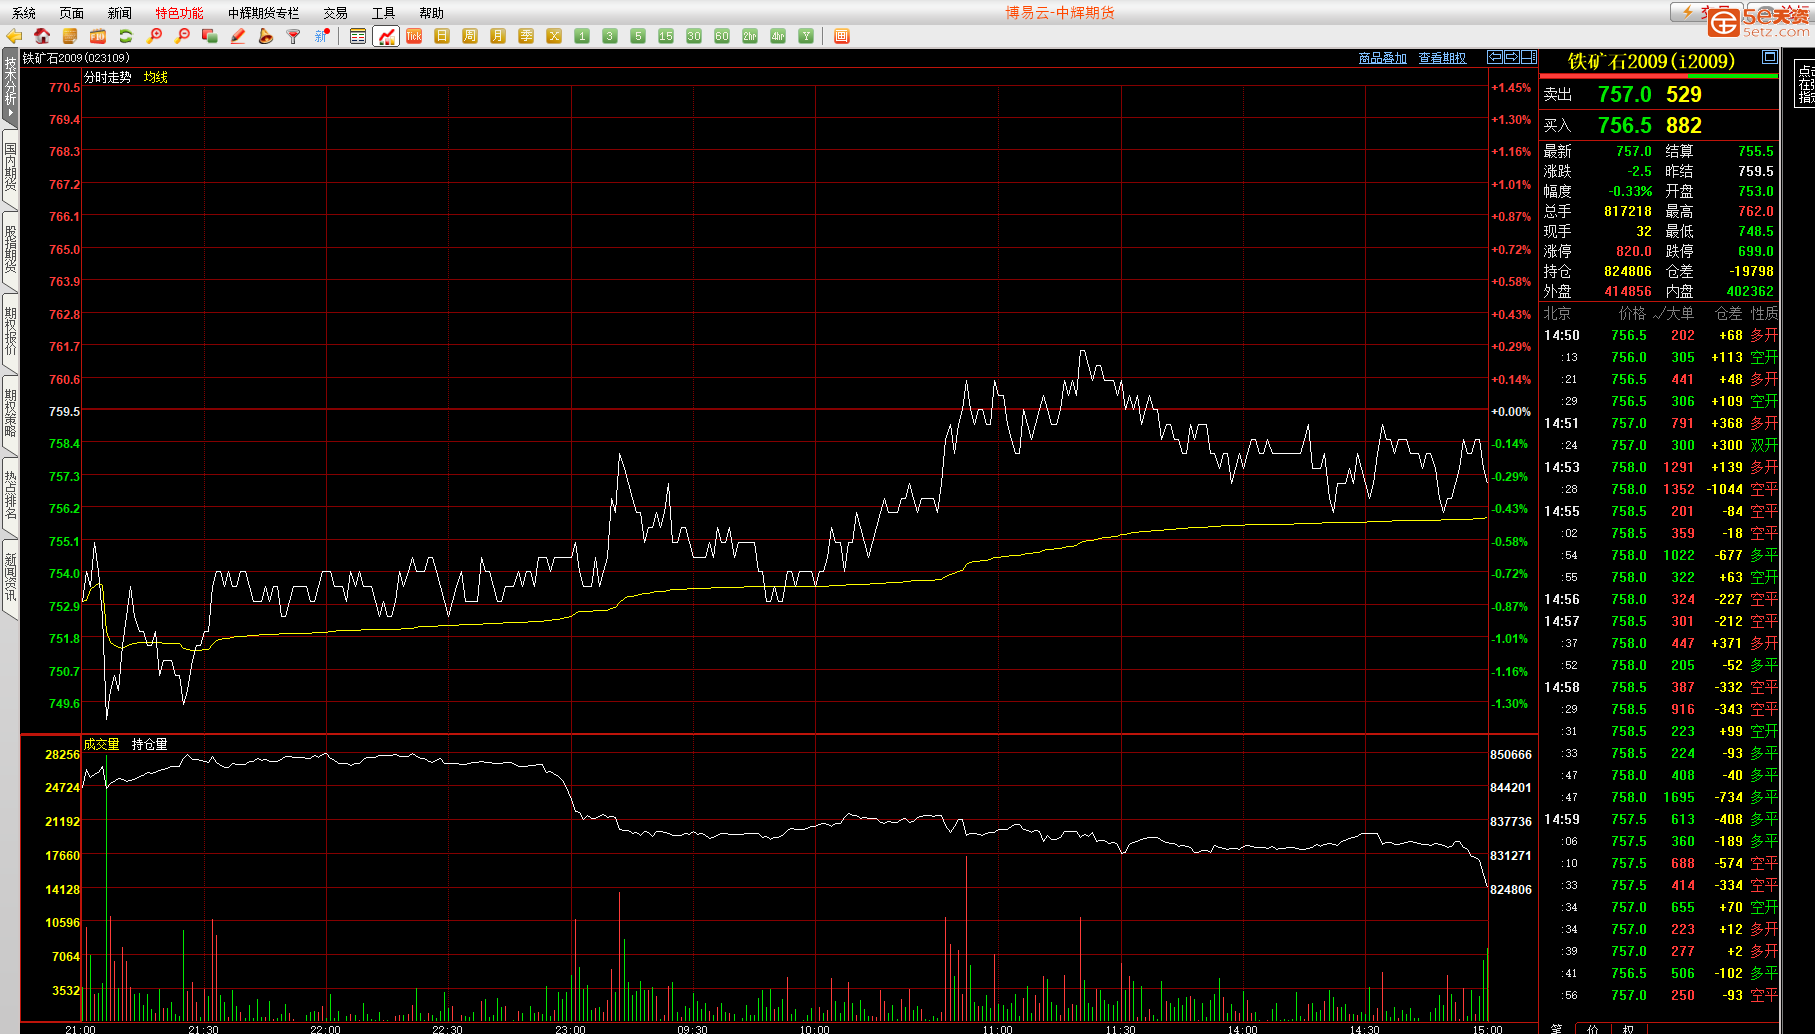The width and height of the screenshot is (1815, 1034).
Task: Select the 新闻资讯 side tab
Action: point(10,578)
